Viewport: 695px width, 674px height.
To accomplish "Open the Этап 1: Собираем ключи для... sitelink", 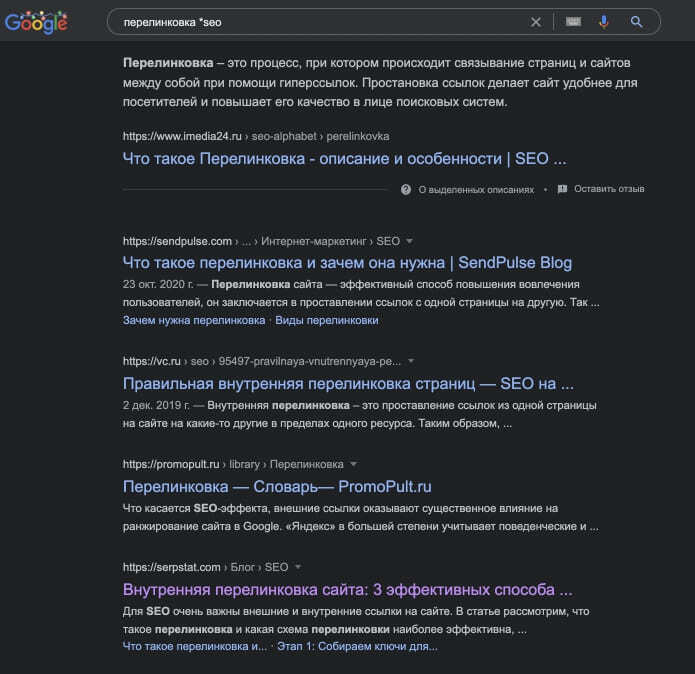I will 357,647.
